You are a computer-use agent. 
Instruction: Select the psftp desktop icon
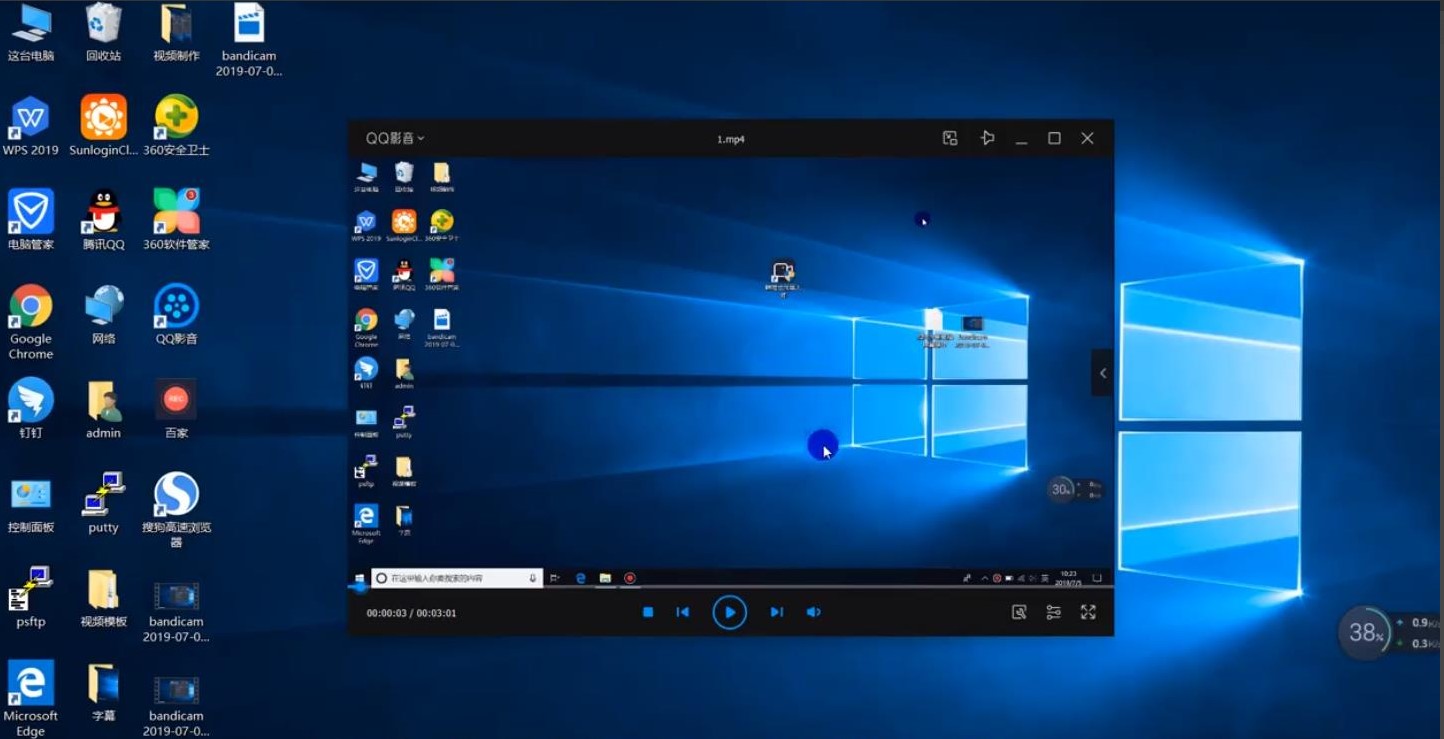(x=31, y=598)
